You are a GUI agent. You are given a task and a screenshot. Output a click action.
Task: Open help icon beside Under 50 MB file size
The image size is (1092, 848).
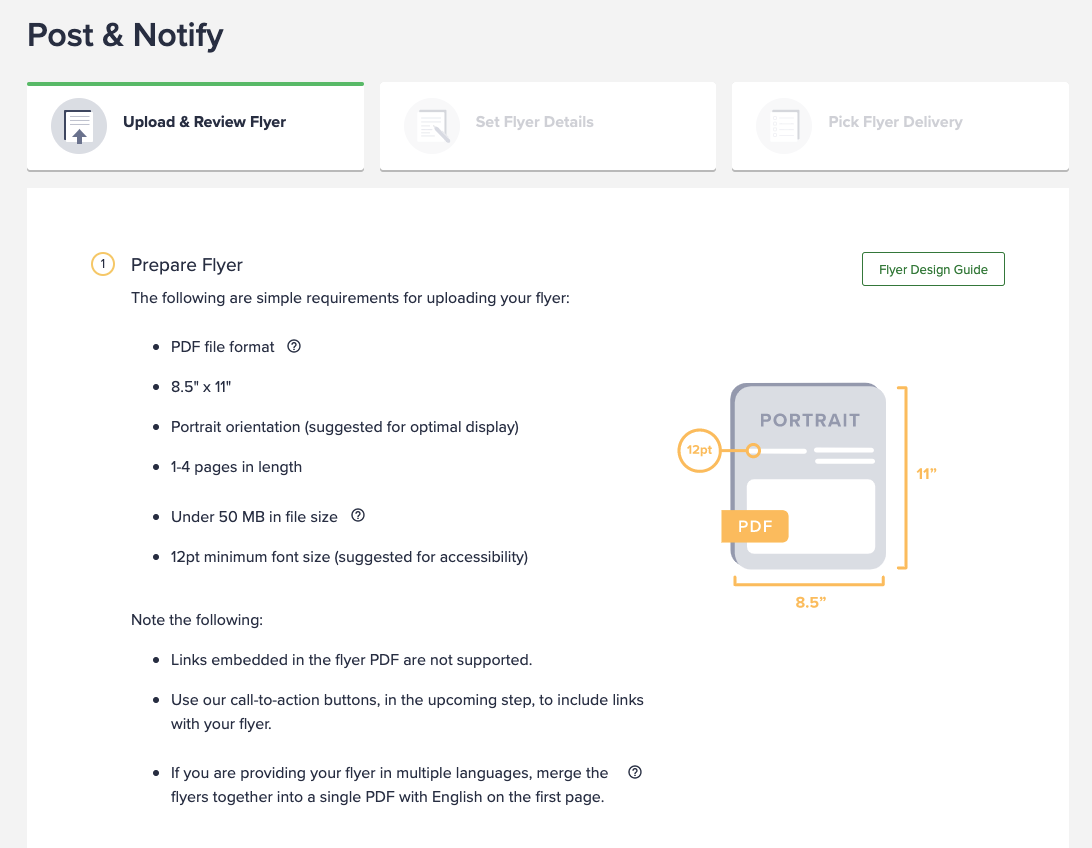coord(358,515)
